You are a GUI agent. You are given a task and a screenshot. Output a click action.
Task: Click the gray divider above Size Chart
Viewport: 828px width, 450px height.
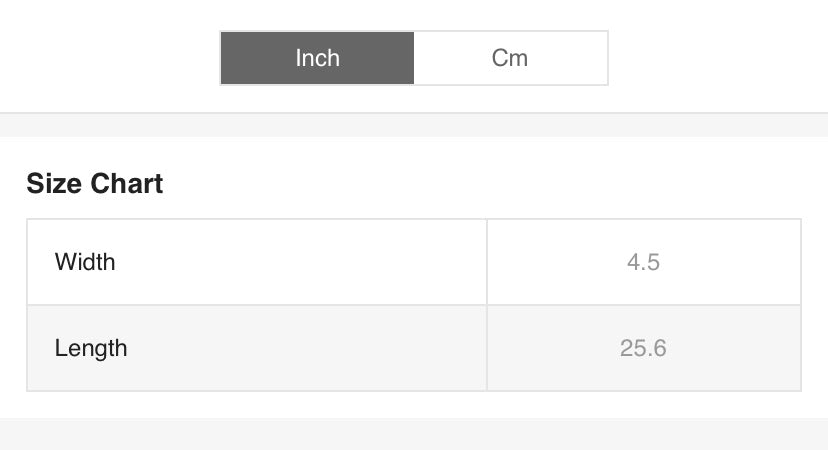414,125
